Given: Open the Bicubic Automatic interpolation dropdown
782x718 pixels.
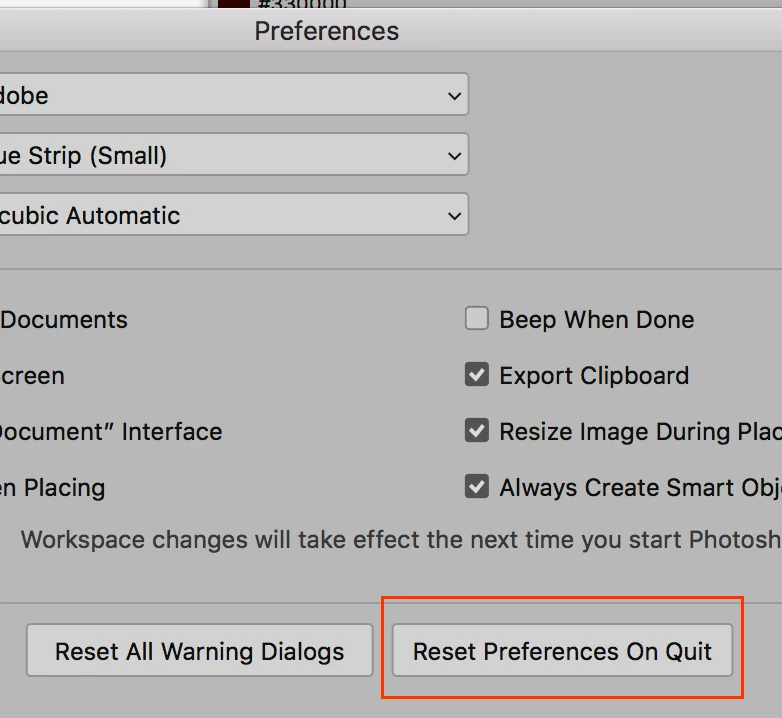Looking at the screenshot, I should (x=234, y=214).
